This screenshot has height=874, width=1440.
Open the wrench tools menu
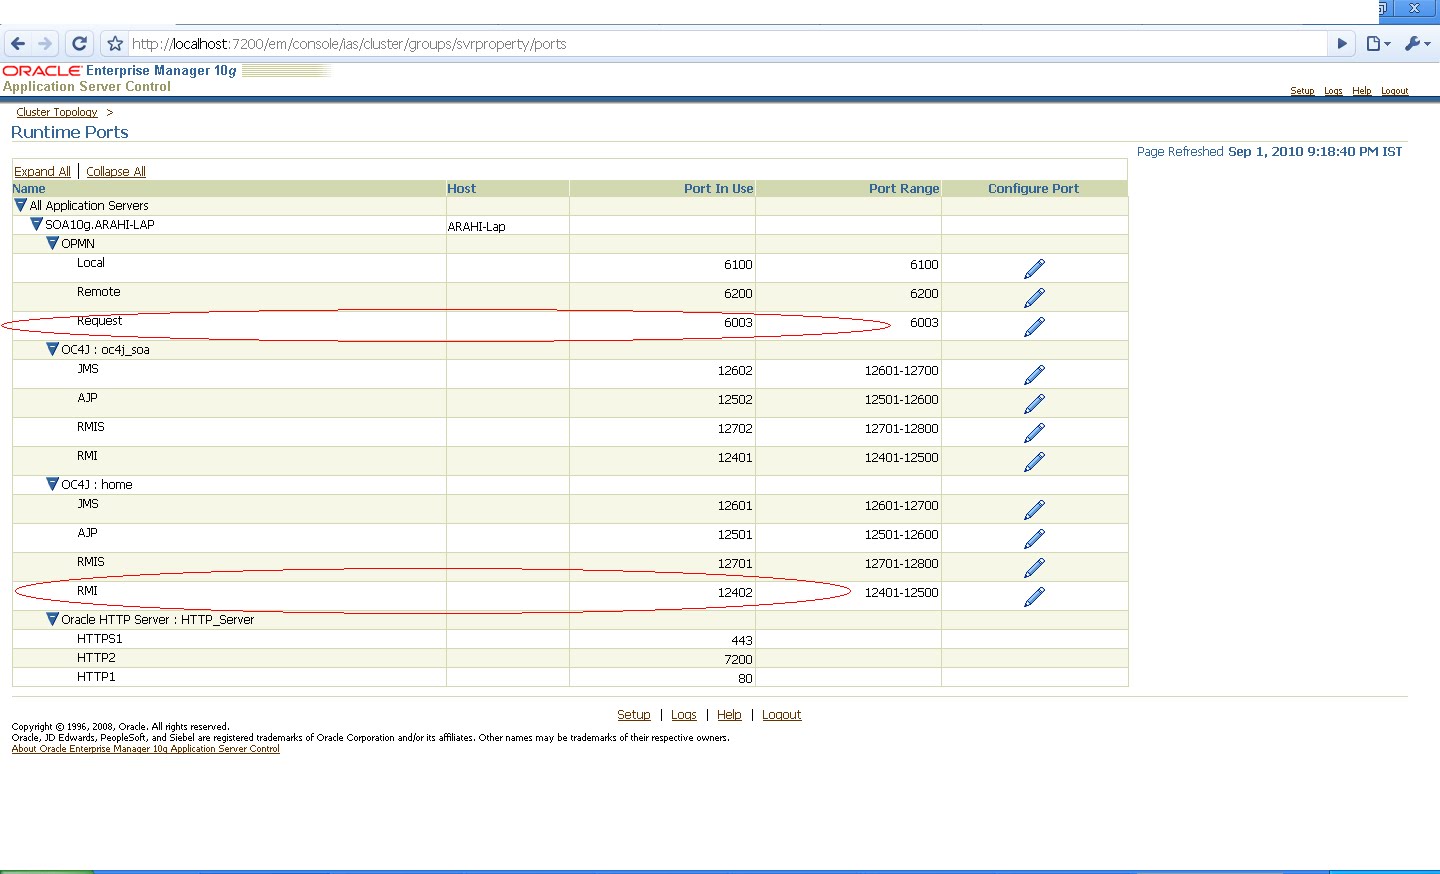coord(1417,44)
